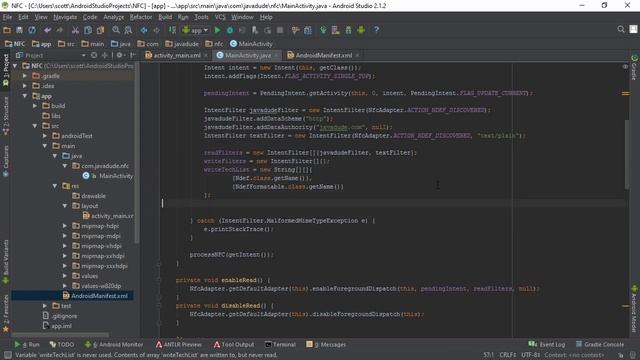Open the ANTLR Preview tool window
This screenshot has height=360, width=640.
pyautogui.click(x=179, y=344)
